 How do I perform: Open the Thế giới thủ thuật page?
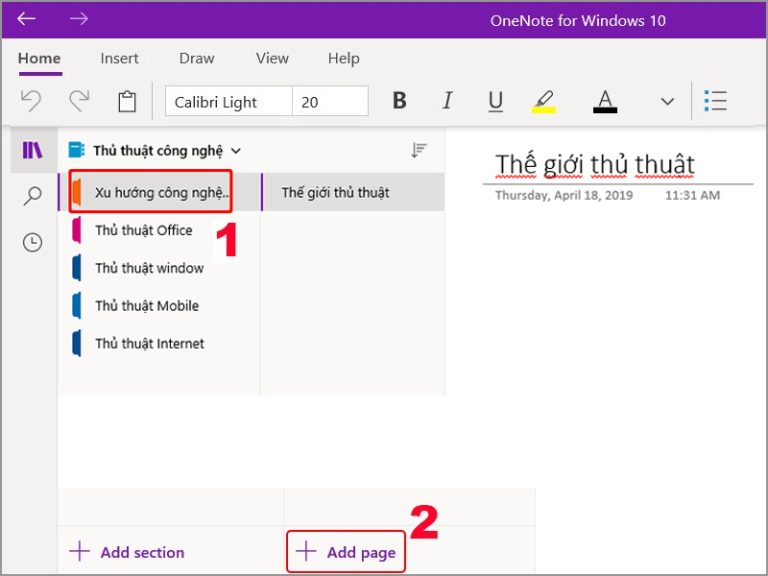click(353, 192)
